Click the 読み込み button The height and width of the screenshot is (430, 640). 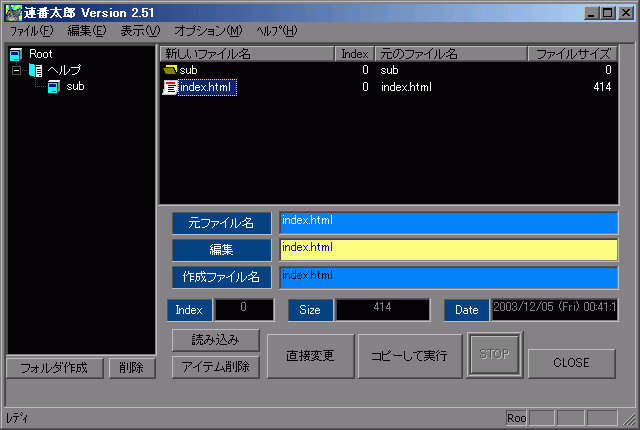pos(216,340)
